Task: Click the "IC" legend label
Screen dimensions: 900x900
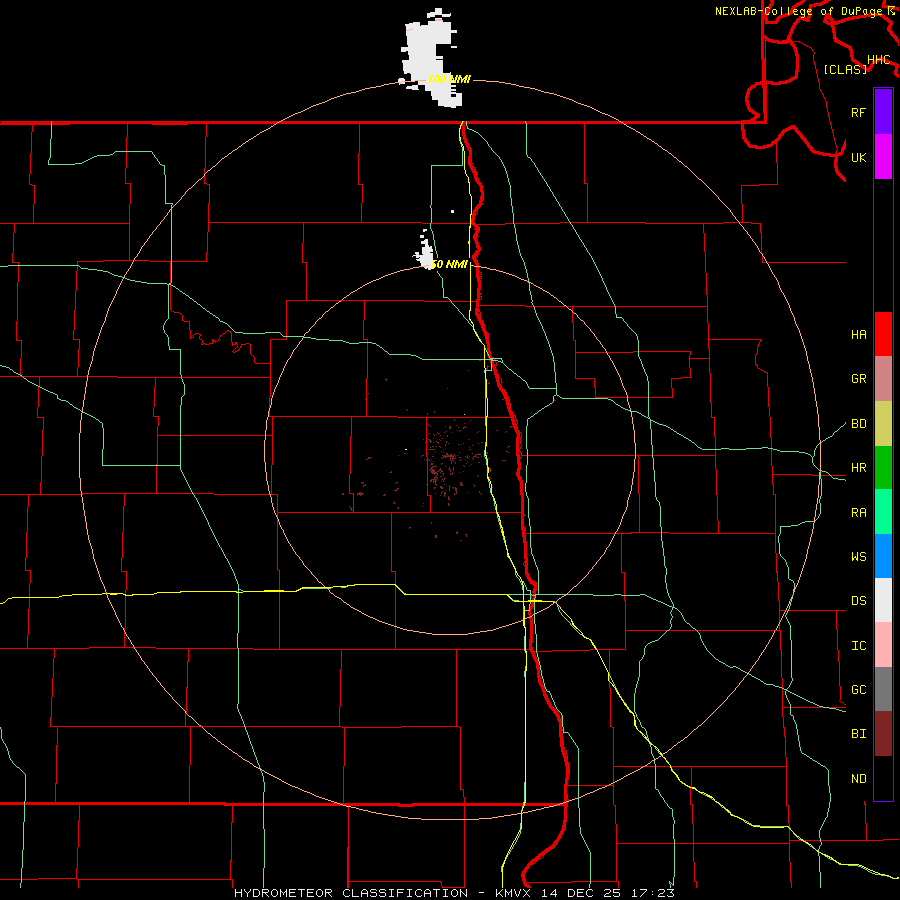Action: (x=858, y=645)
